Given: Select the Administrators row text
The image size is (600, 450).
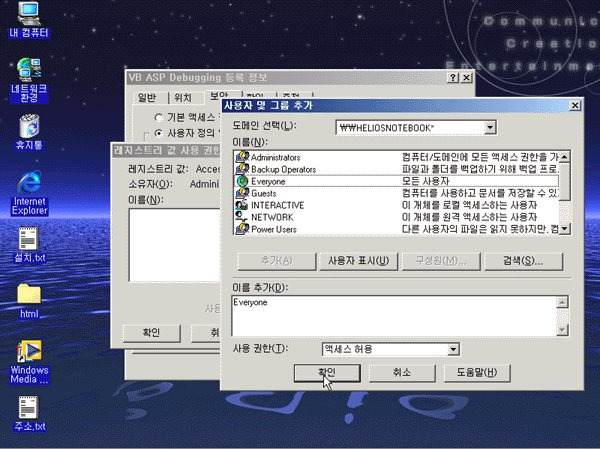Looking at the screenshot, I should click(276, 157).
